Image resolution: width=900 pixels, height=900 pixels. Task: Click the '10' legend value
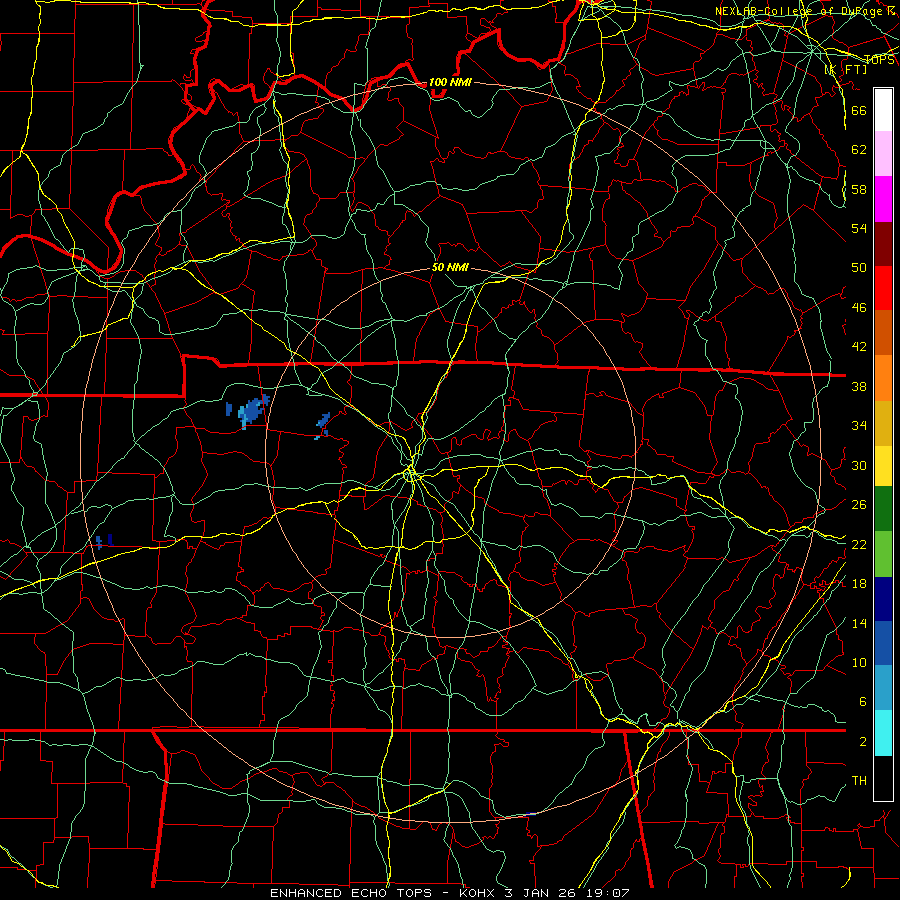859,662
